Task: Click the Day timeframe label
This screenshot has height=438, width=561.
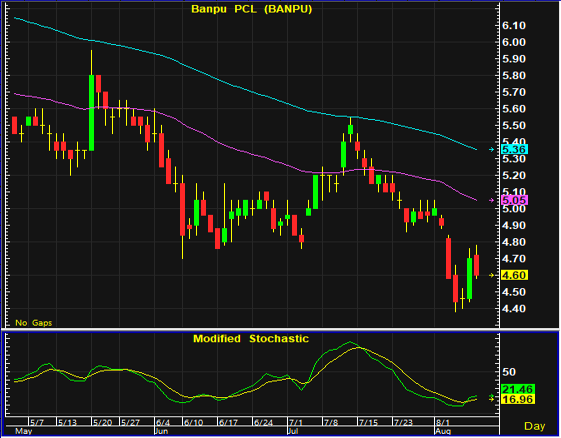Action: [535, 426]
